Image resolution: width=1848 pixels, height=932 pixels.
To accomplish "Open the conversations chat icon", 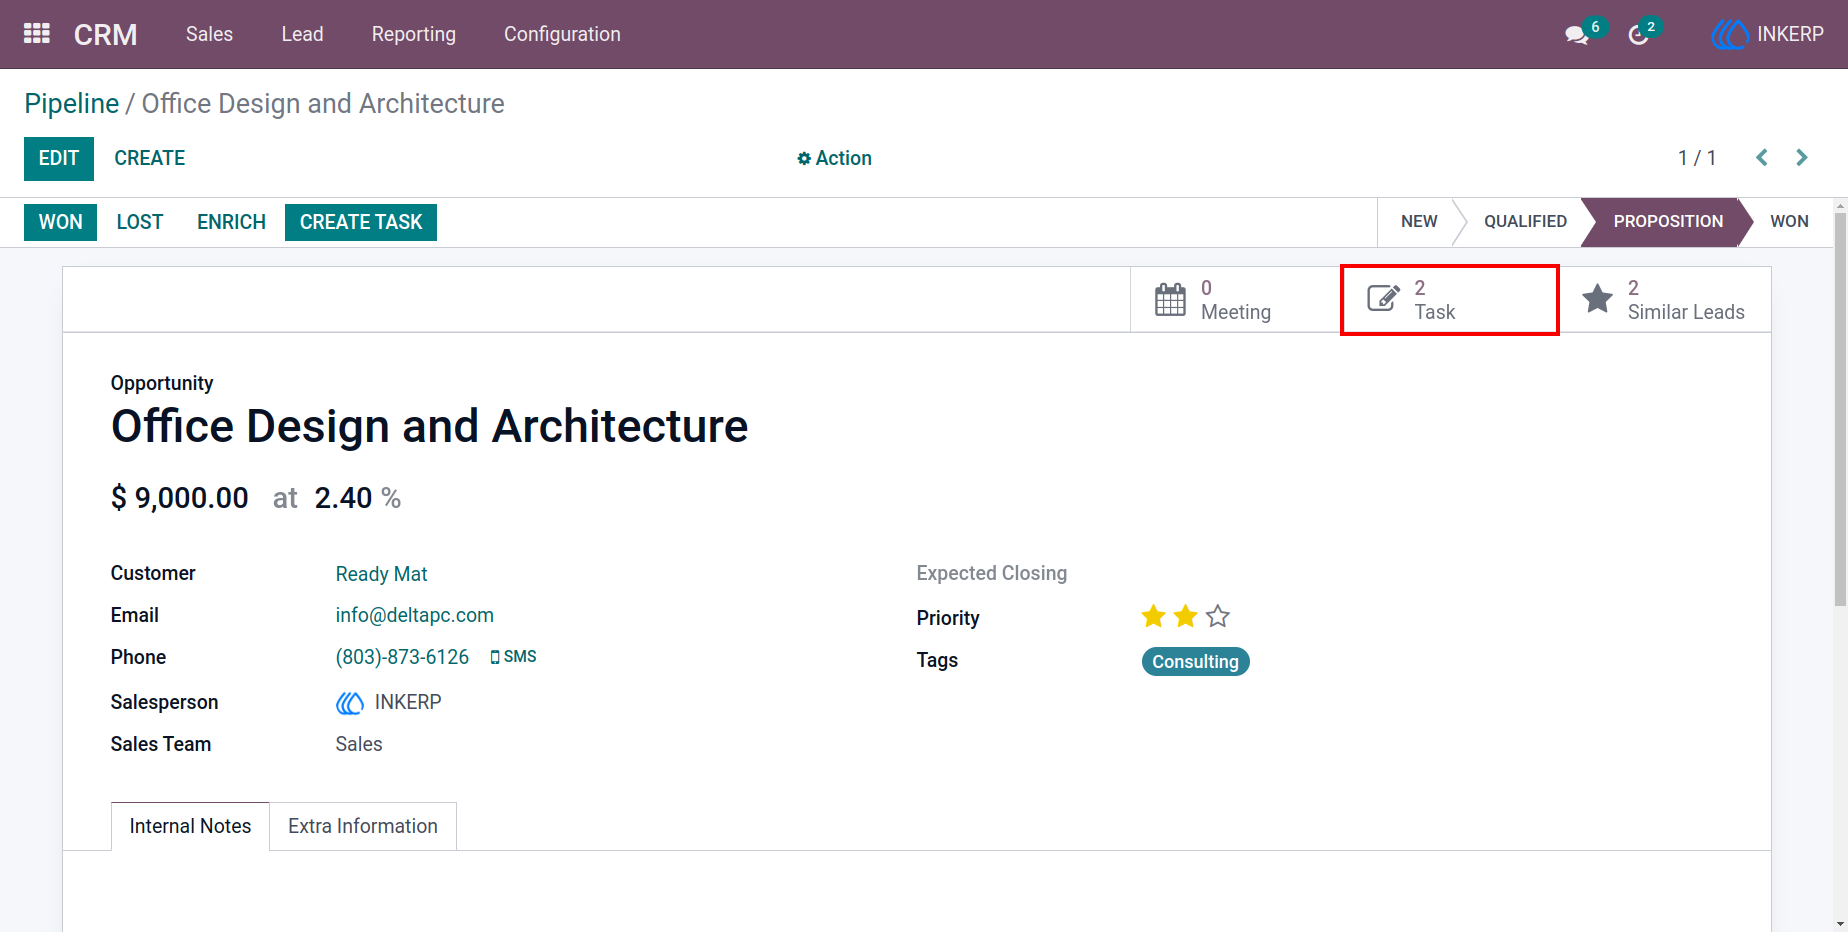I will (x=1577, y=35).
